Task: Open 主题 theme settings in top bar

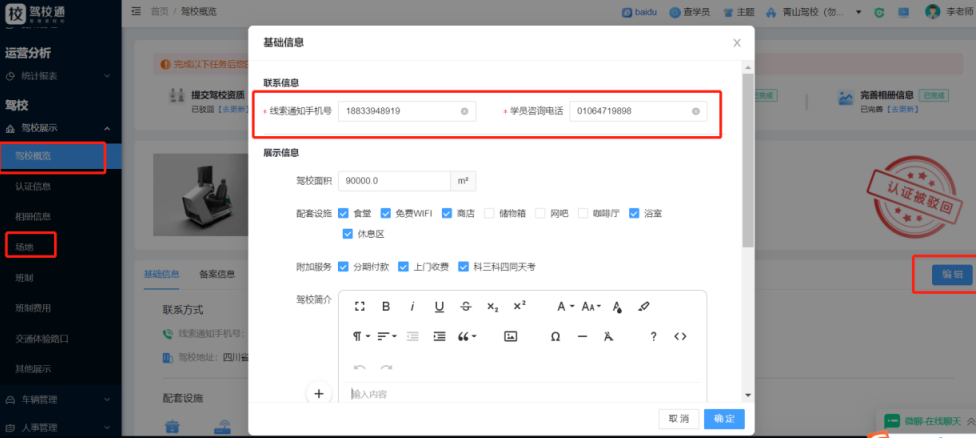Action: tap(739, 12)
